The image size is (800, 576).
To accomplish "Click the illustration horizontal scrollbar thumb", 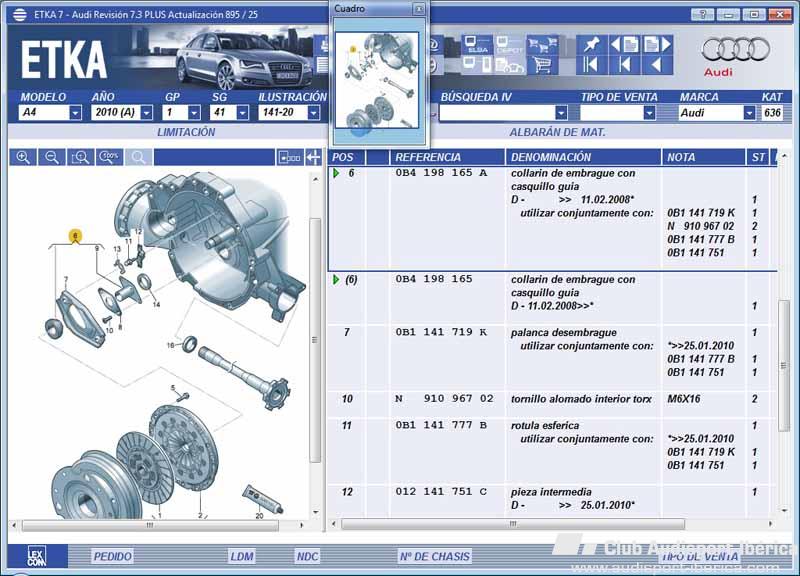I will click(151, 525).
